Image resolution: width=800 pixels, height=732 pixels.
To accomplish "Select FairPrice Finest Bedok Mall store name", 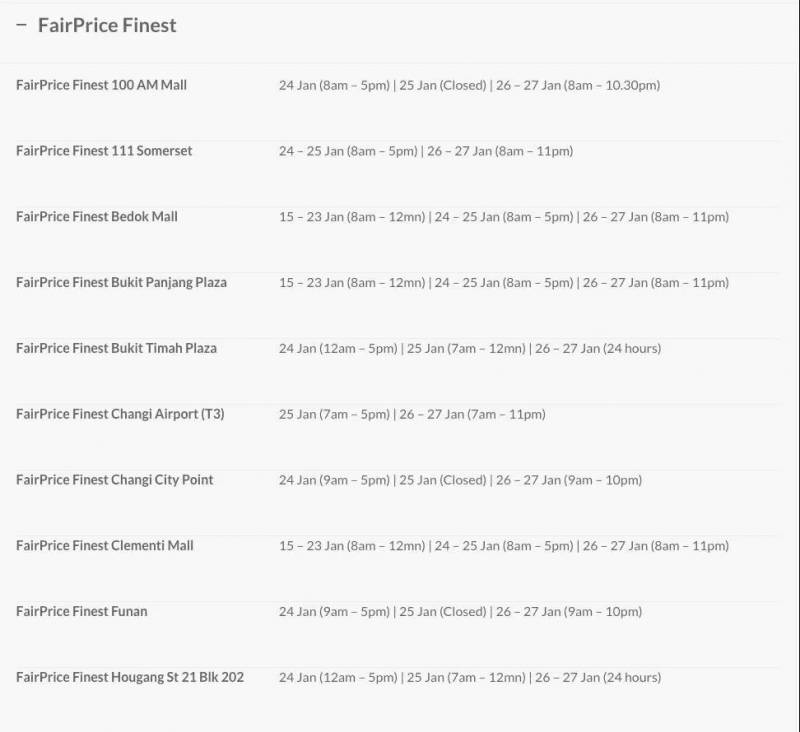I will pyautogui.click(x=97, y=217).
